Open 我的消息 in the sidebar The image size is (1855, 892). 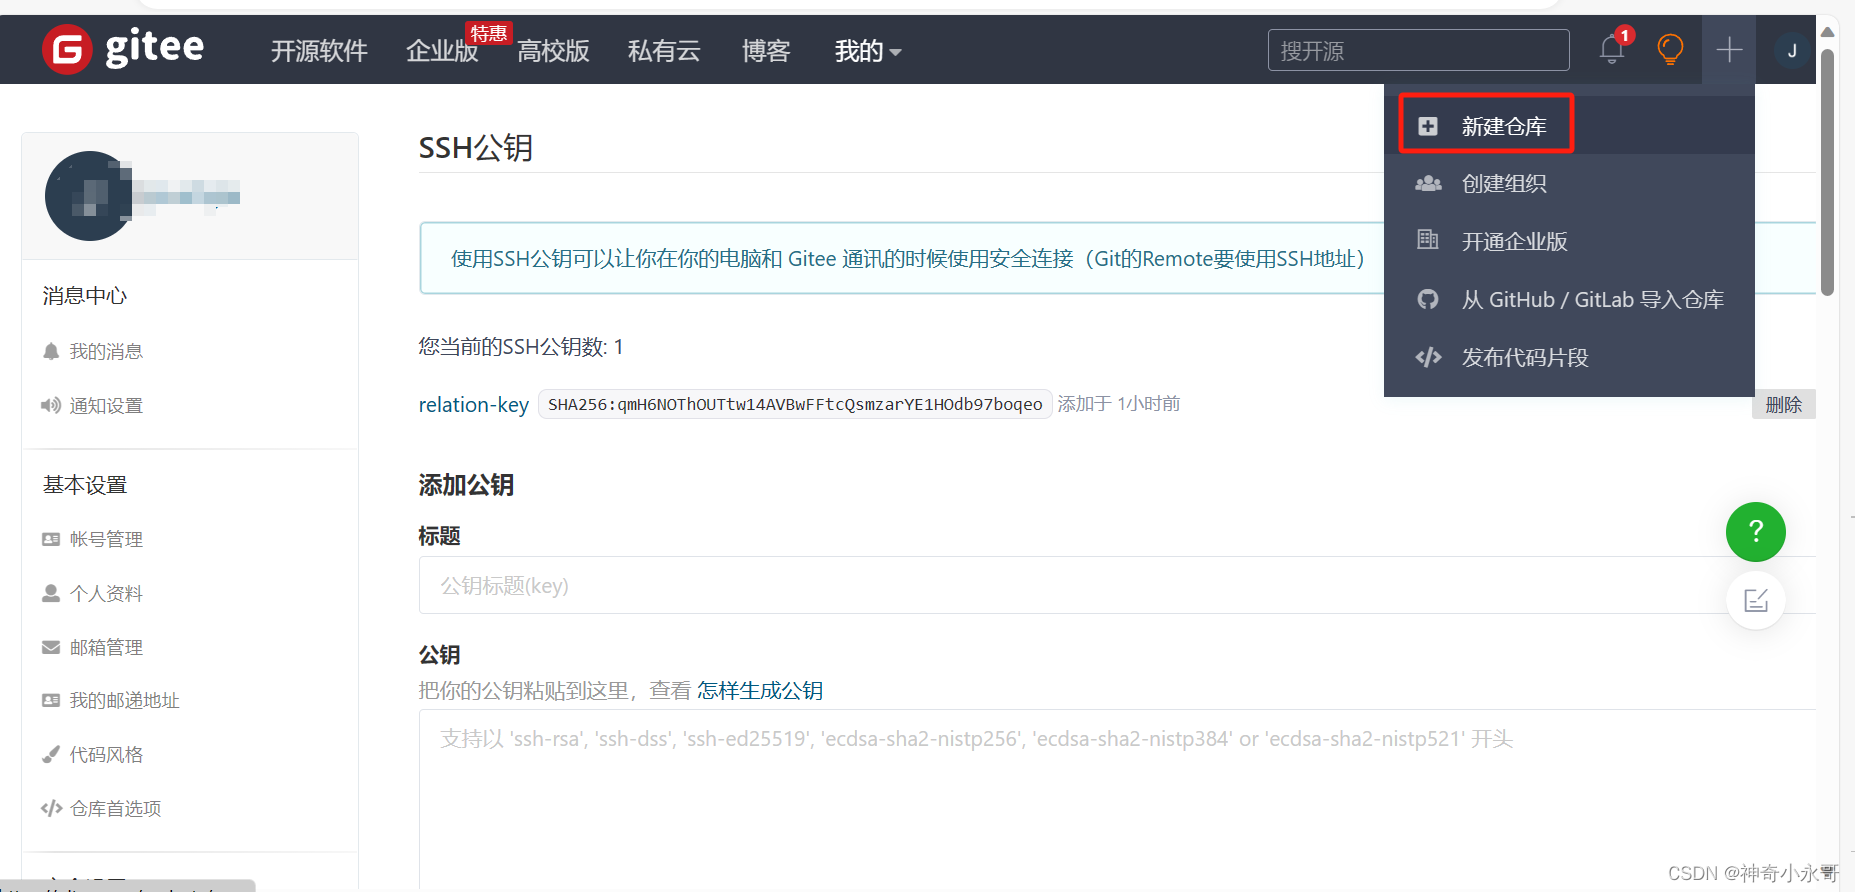pos(106,351)
